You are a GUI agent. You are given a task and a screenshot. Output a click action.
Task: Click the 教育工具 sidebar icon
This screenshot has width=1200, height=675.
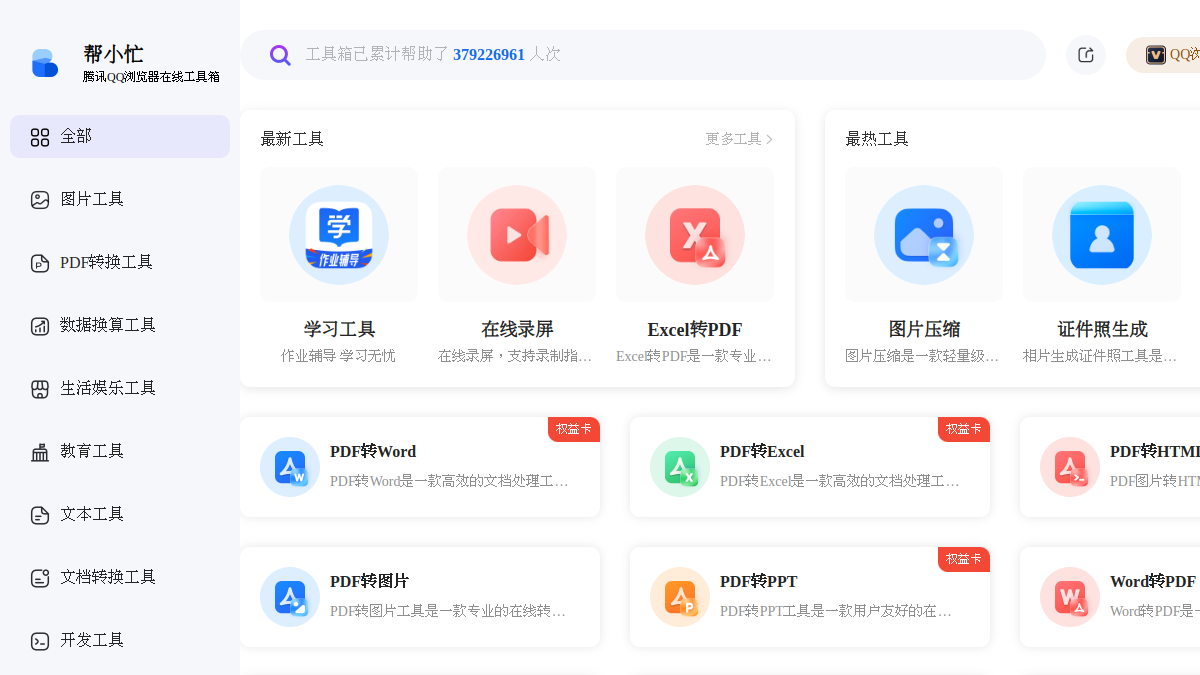click(x=40, y=452)
